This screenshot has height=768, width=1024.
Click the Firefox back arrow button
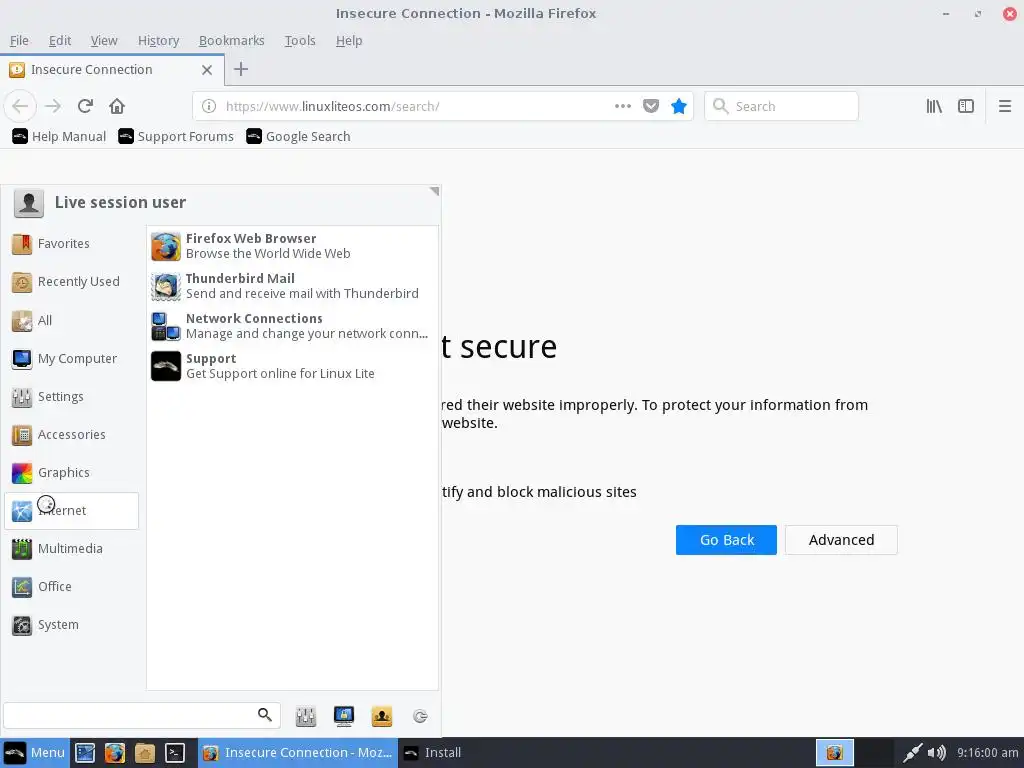(20, 106)
